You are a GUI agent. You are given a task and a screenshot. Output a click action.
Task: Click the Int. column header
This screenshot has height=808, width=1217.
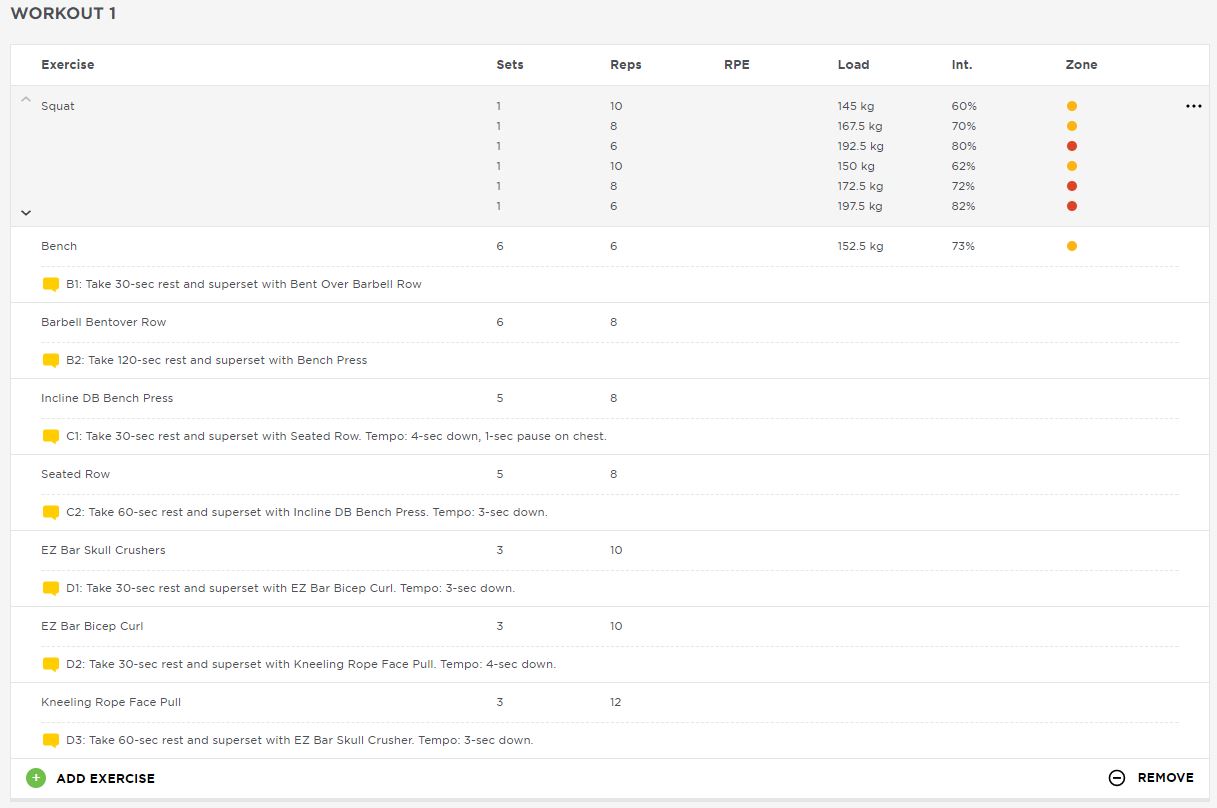click(x=962, y=65)
